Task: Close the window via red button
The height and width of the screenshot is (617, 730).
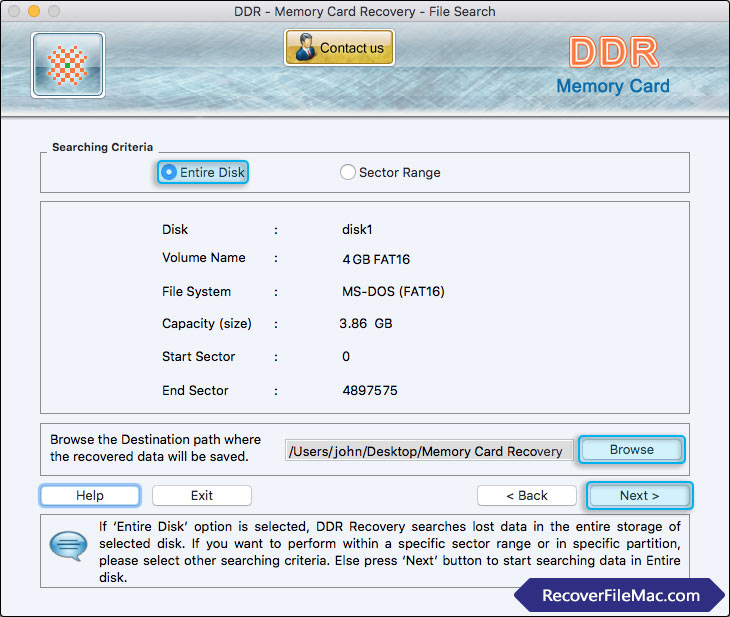Action: (14, 11)
